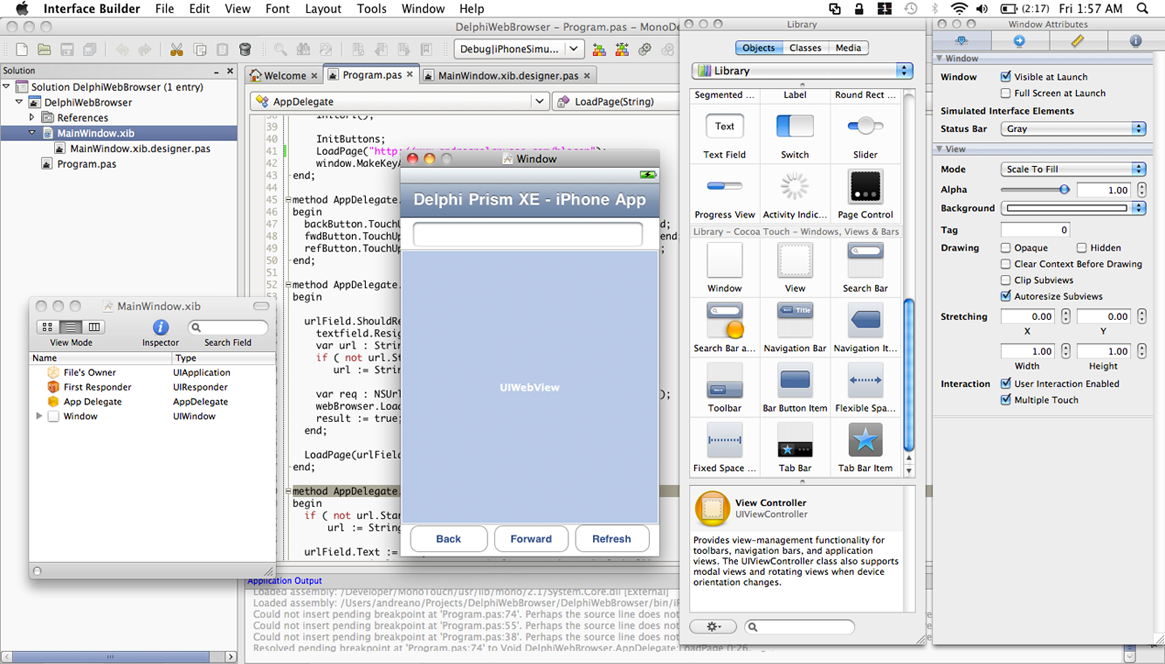Toggle the Multiple Touch checkbox
This screenshot has height=664, width=1165.
click(x=1006, y=400)
